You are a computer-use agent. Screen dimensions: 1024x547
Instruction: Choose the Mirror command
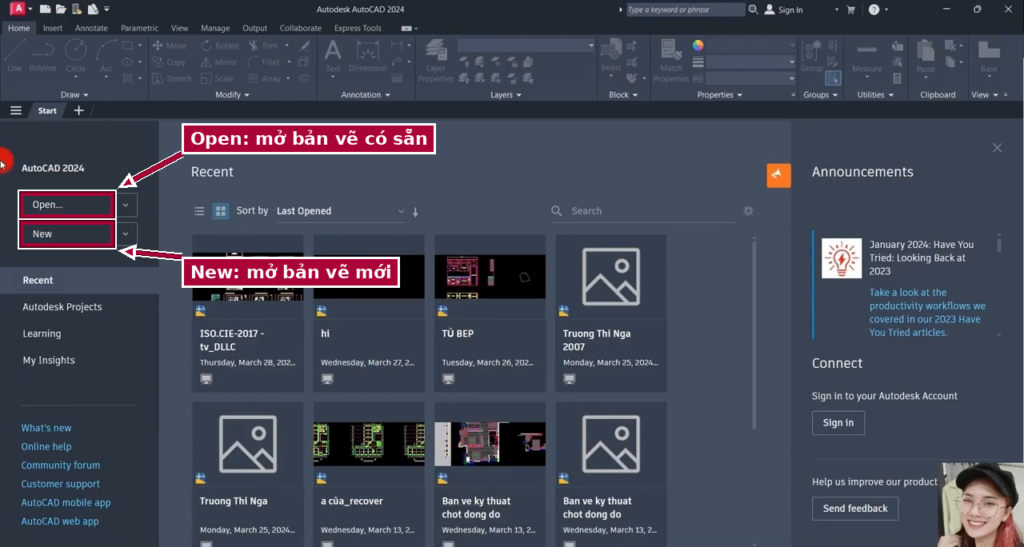219,62
